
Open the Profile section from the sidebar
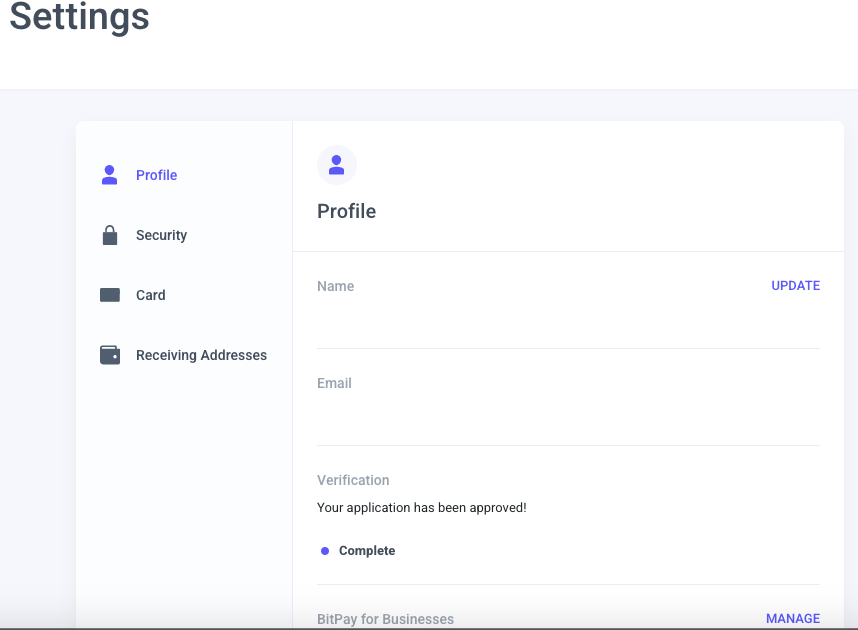[x=156, y=175]
